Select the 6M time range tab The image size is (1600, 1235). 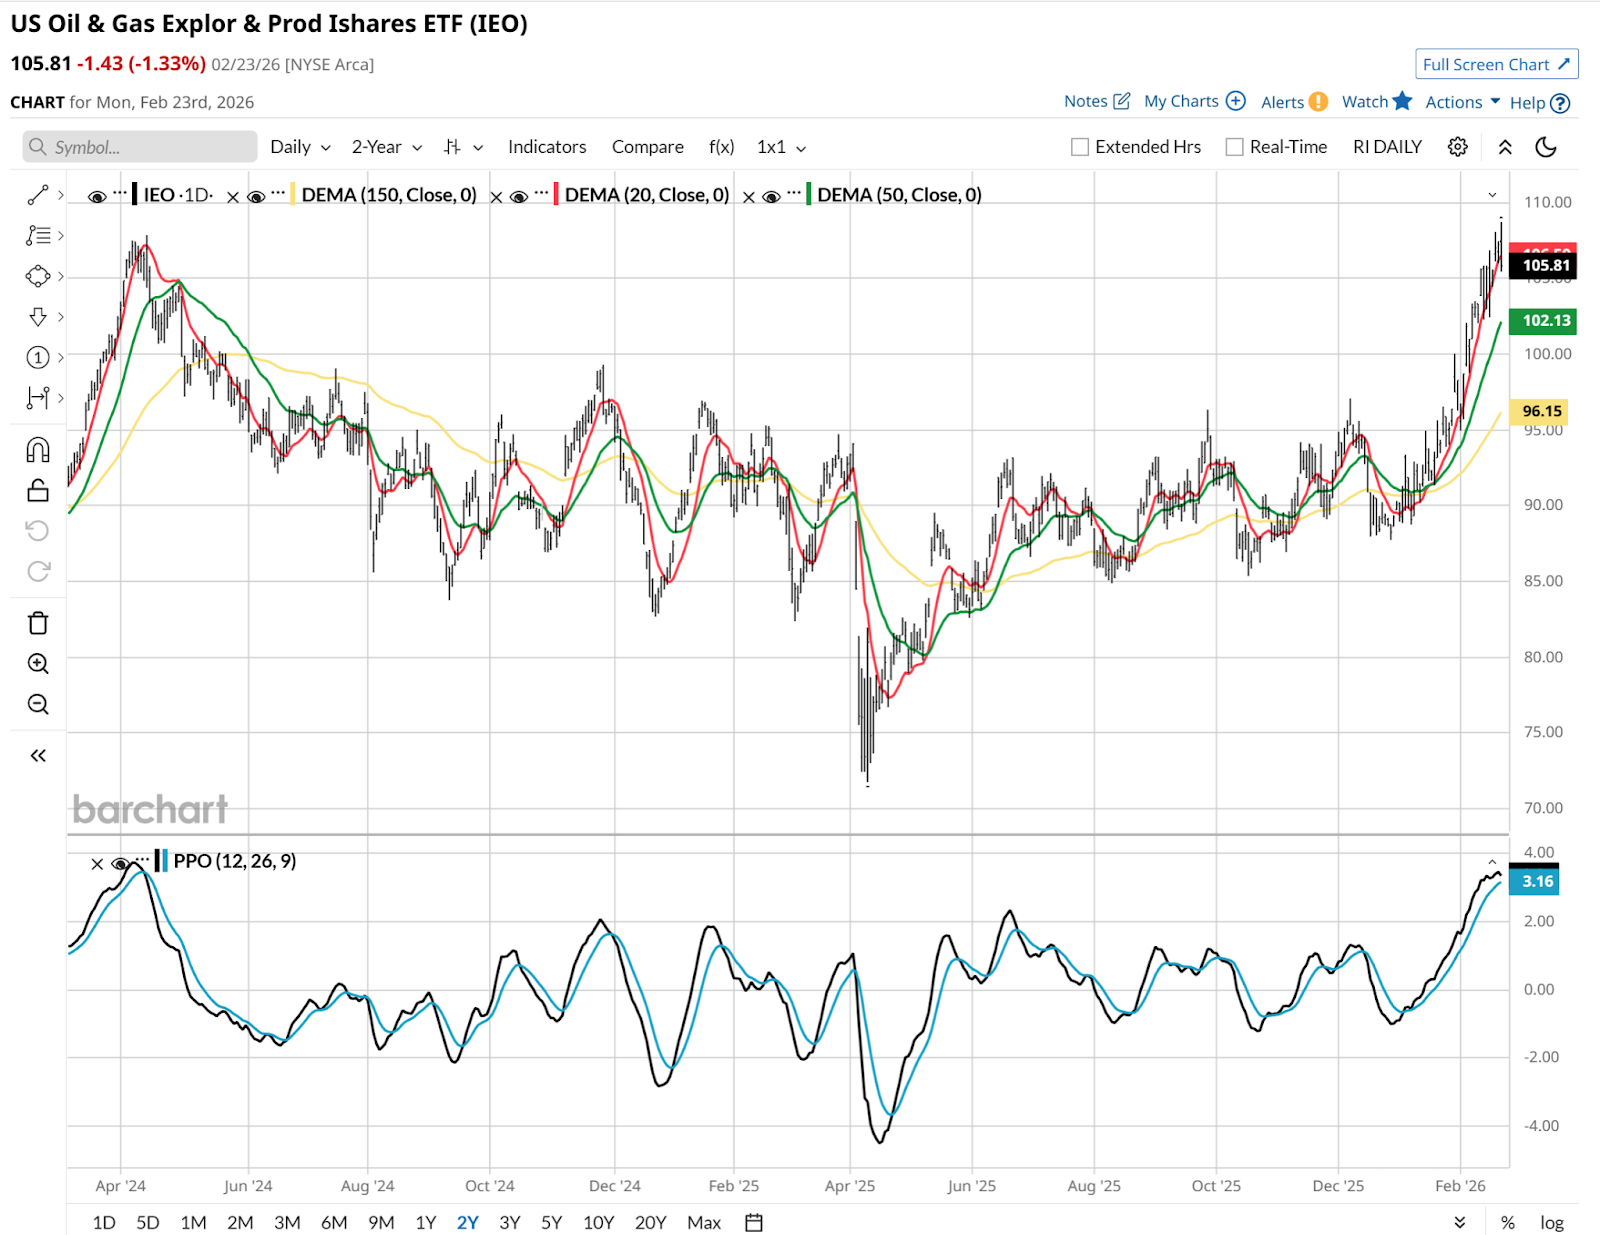[334, 1222]
